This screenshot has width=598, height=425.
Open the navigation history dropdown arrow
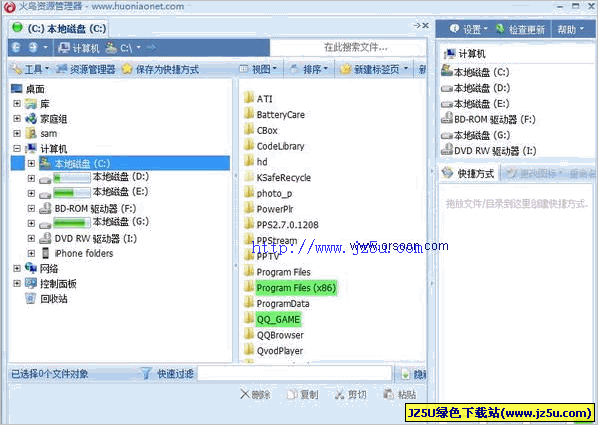tap(45, 48)
